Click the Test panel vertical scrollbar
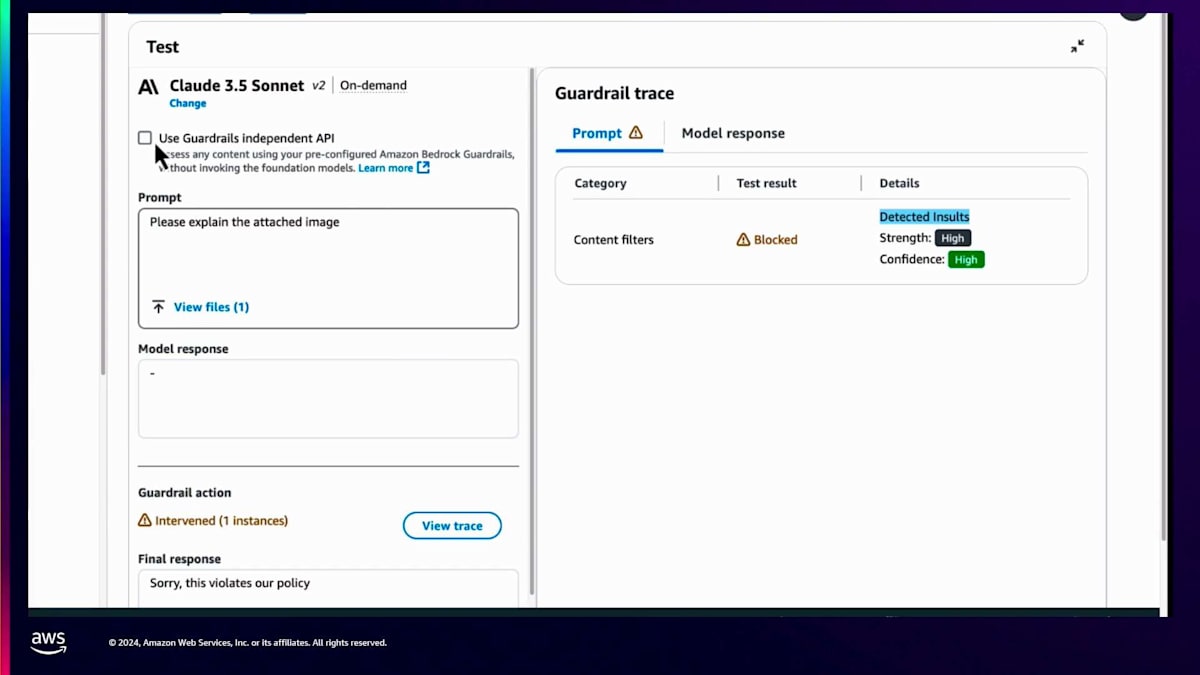The height and width of the screenshot is (675, 1200). tap(531, 330)
